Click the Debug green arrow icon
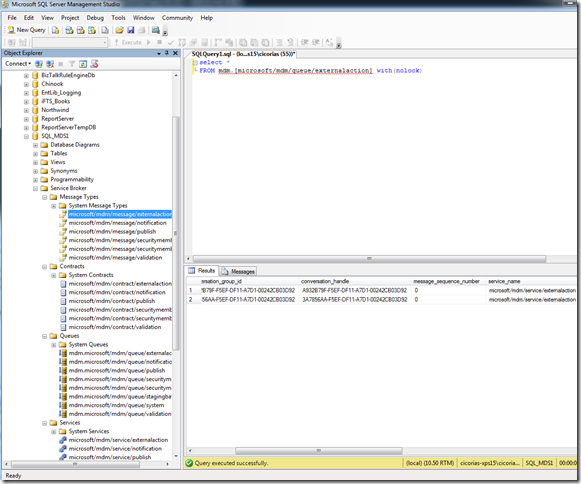The width and height of the screenshot is (581, 484). [149, 43]
